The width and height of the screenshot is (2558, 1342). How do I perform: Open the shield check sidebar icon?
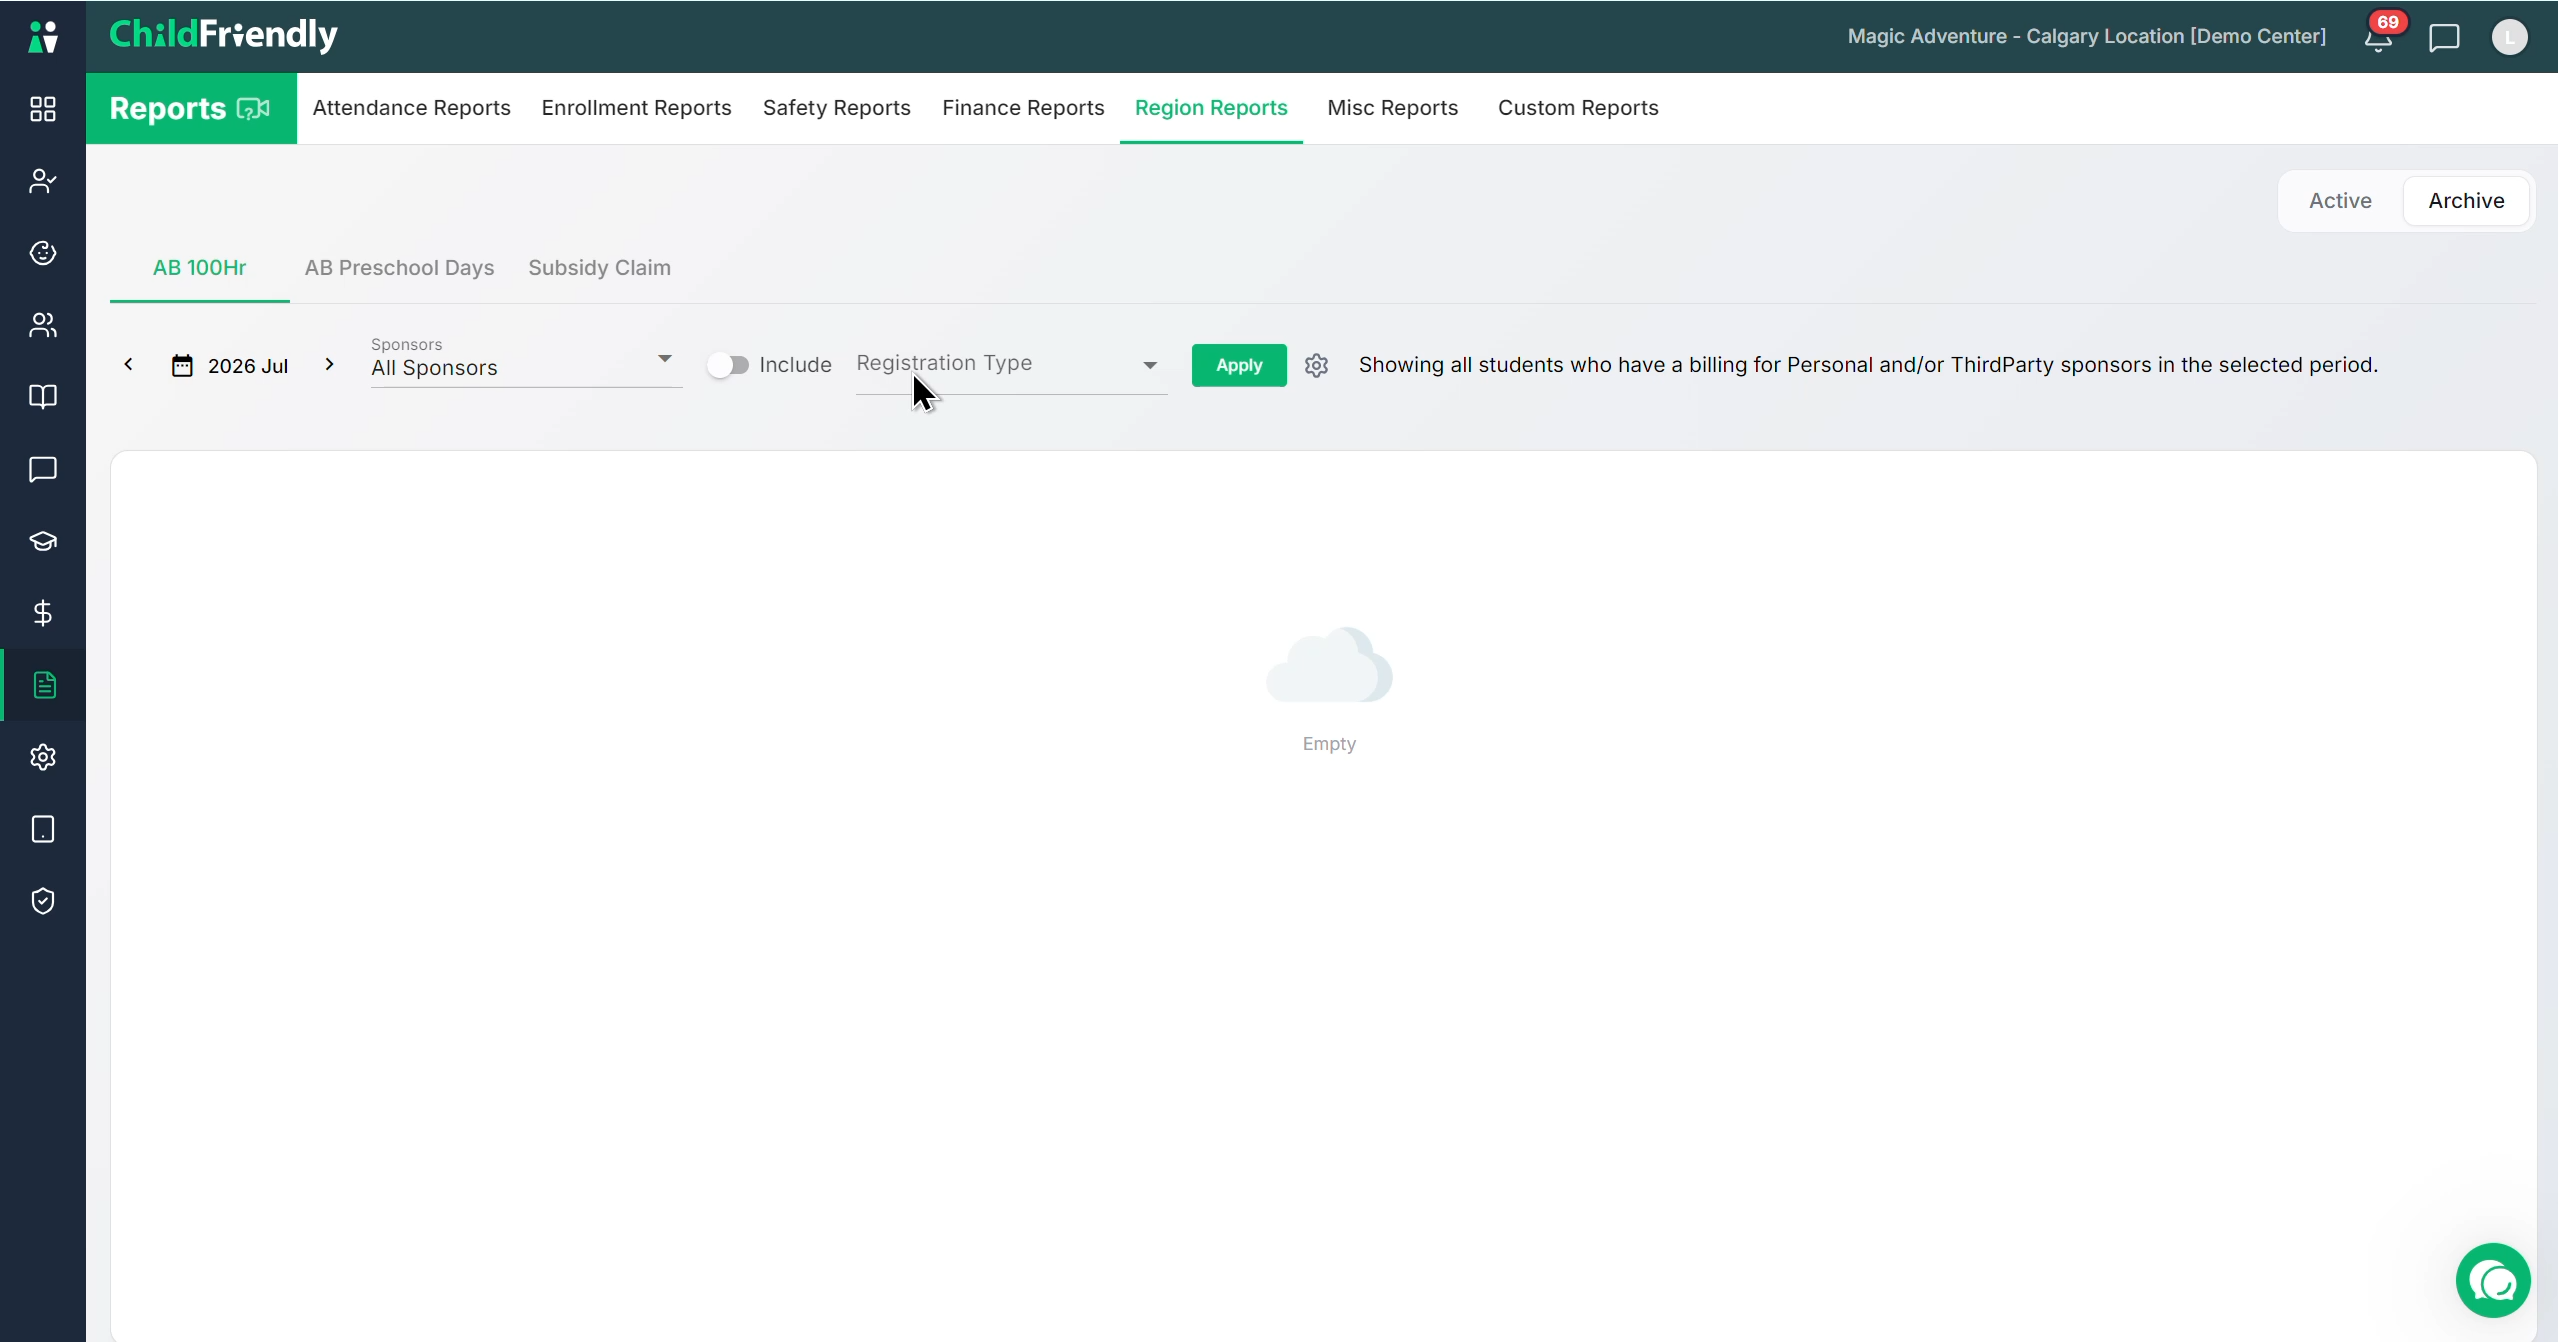43,901
